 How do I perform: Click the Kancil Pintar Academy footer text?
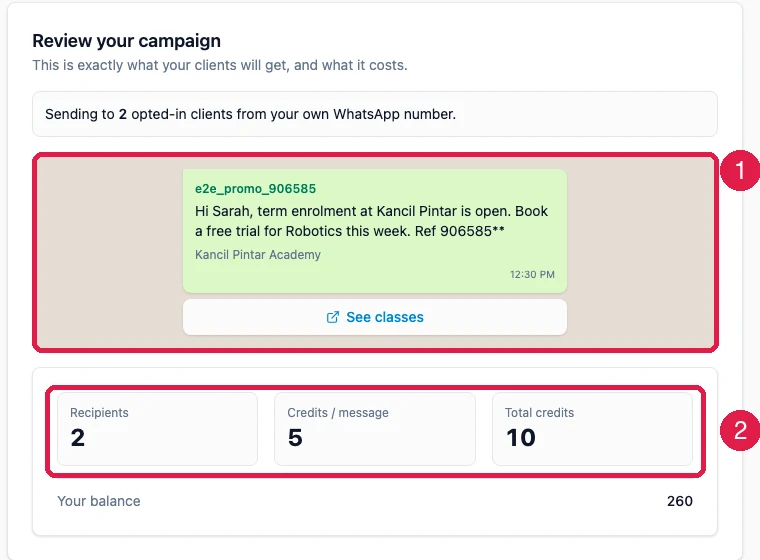[258, 255]
